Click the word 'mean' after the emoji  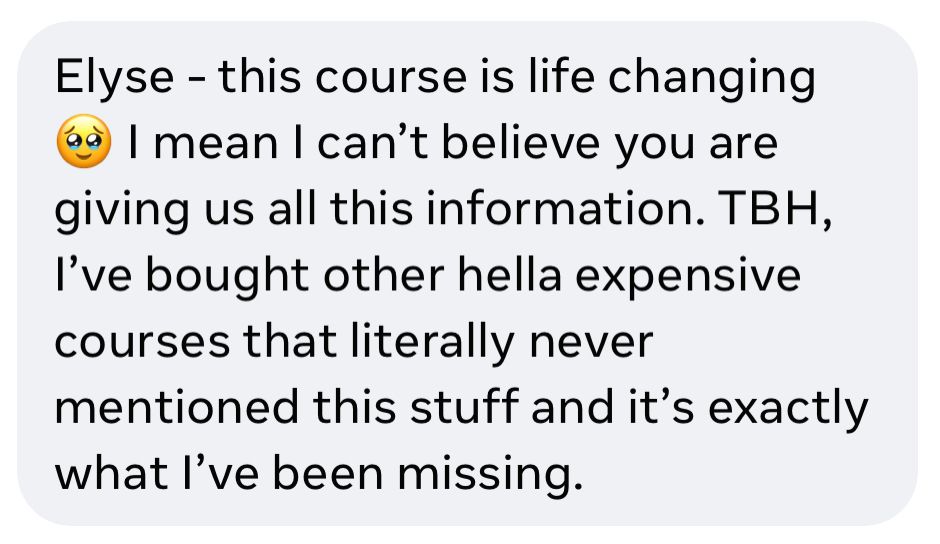point(216,146)
